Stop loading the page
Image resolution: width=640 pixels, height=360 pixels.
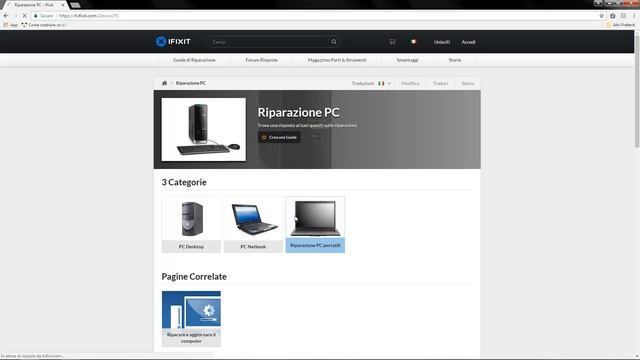24,16
